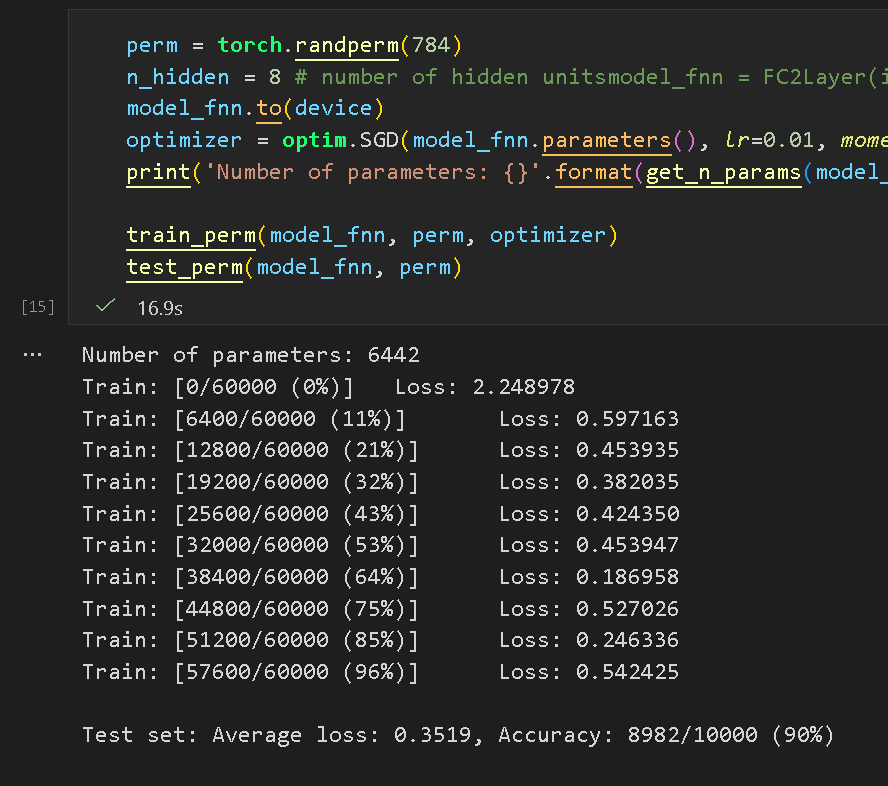
Task: Click the torch keyword in code
Action: tap(249, 46)
